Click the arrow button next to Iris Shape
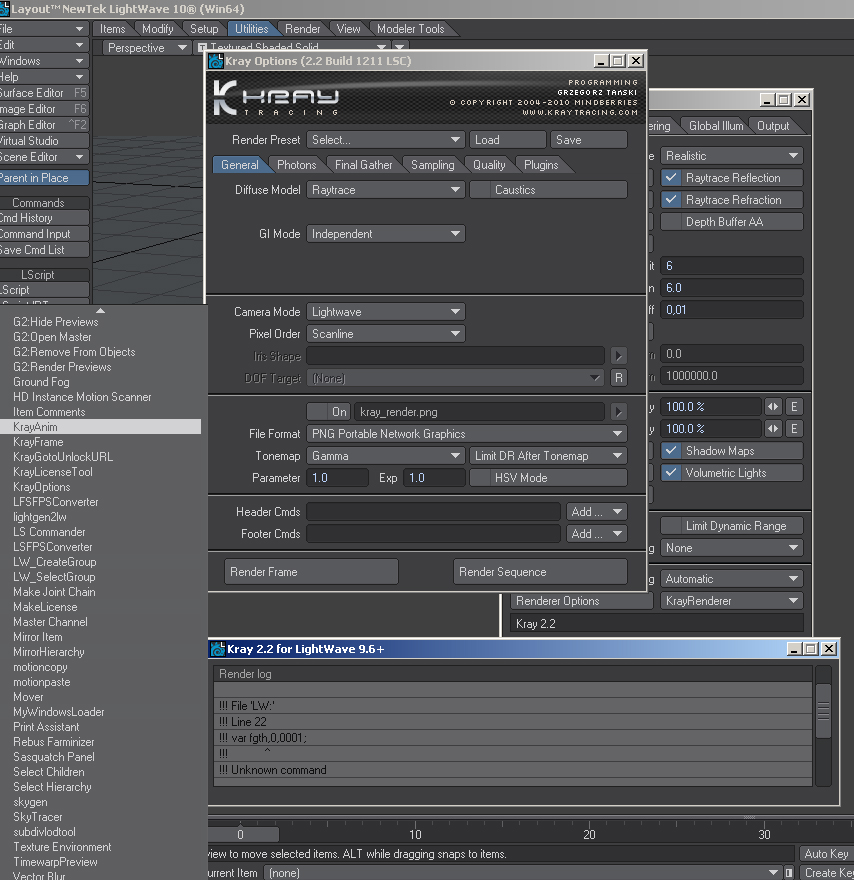Image resolution: width=854 pixels, height=880 pixels. tap(618, 356)
